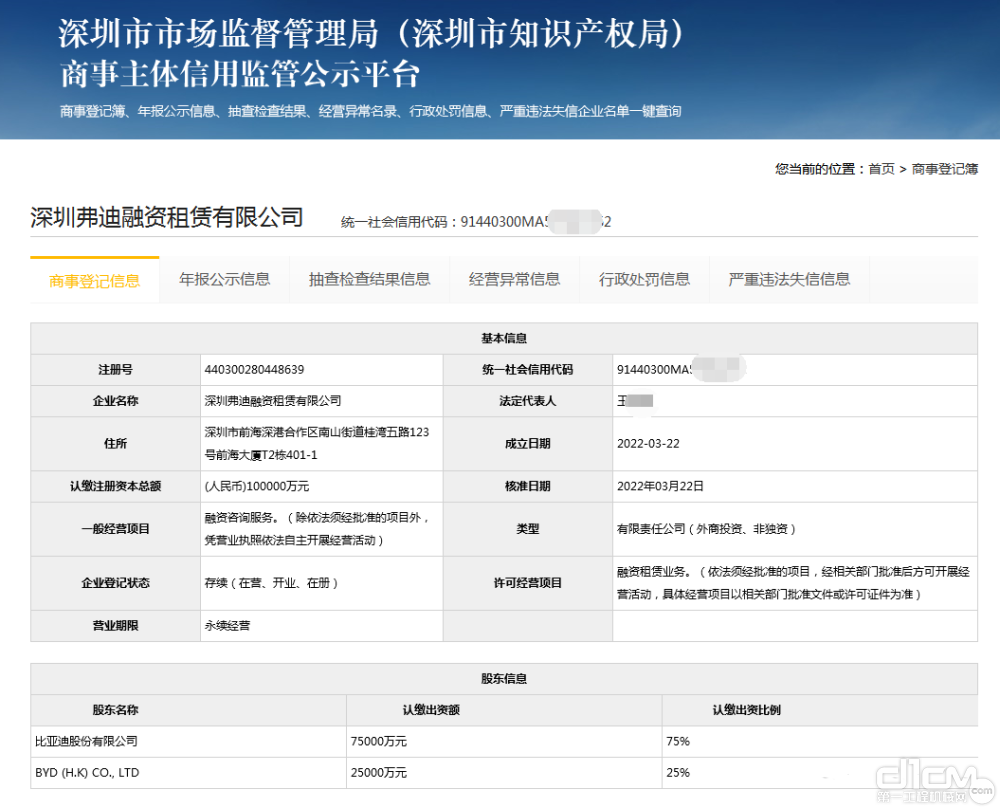
Task: Switch to the 年报公示信息 tab
Action: point(224,279)
